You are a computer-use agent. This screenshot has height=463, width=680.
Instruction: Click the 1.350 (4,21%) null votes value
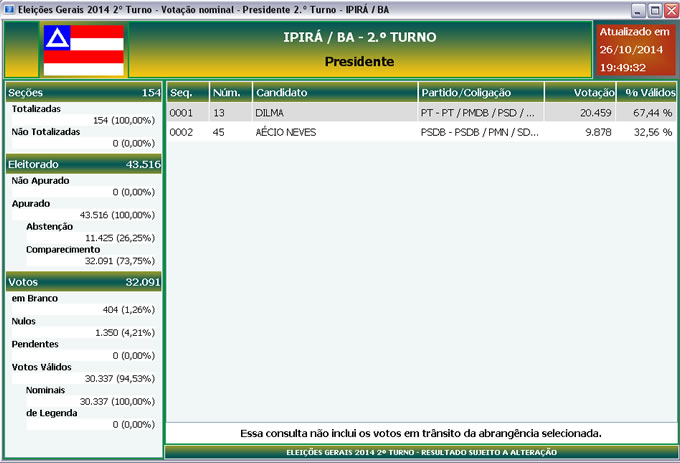[x=125, y=333]
